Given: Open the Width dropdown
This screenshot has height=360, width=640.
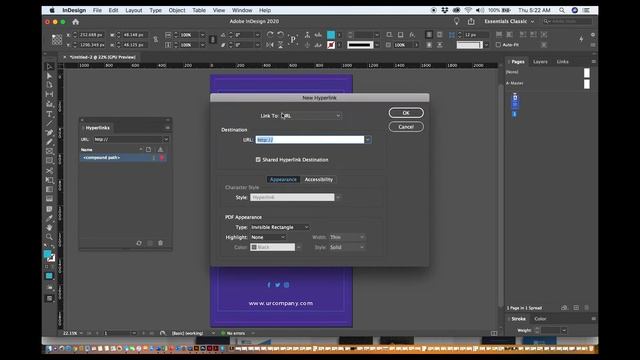Looking at the screenshot, I should point(347,237).
